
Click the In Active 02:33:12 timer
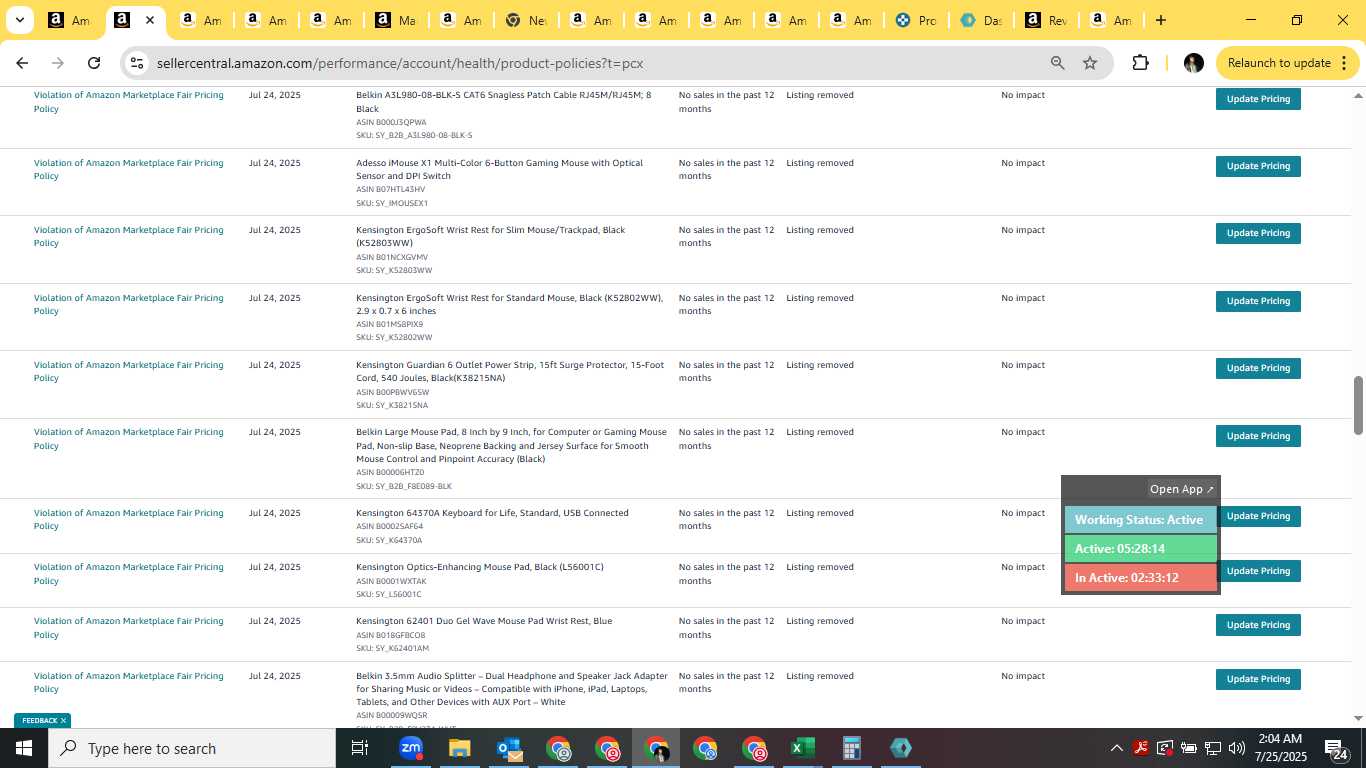pyautogui.click(x=1140, y=578)
